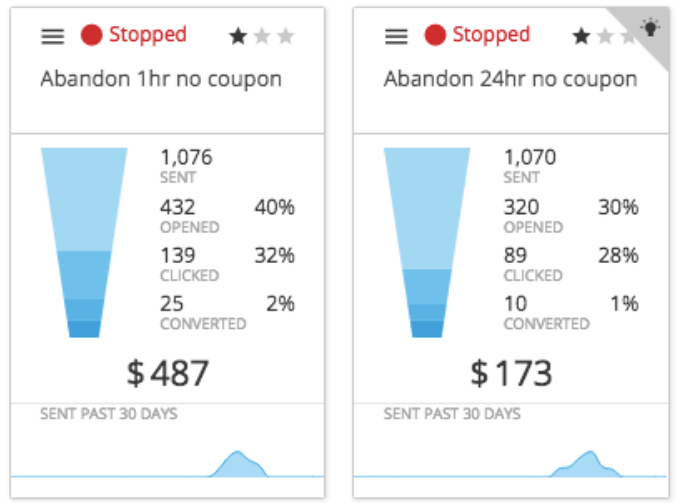Click red Stopped dot on 24hr card
Screen dimensions: 681x503
[x=435, y=35]
